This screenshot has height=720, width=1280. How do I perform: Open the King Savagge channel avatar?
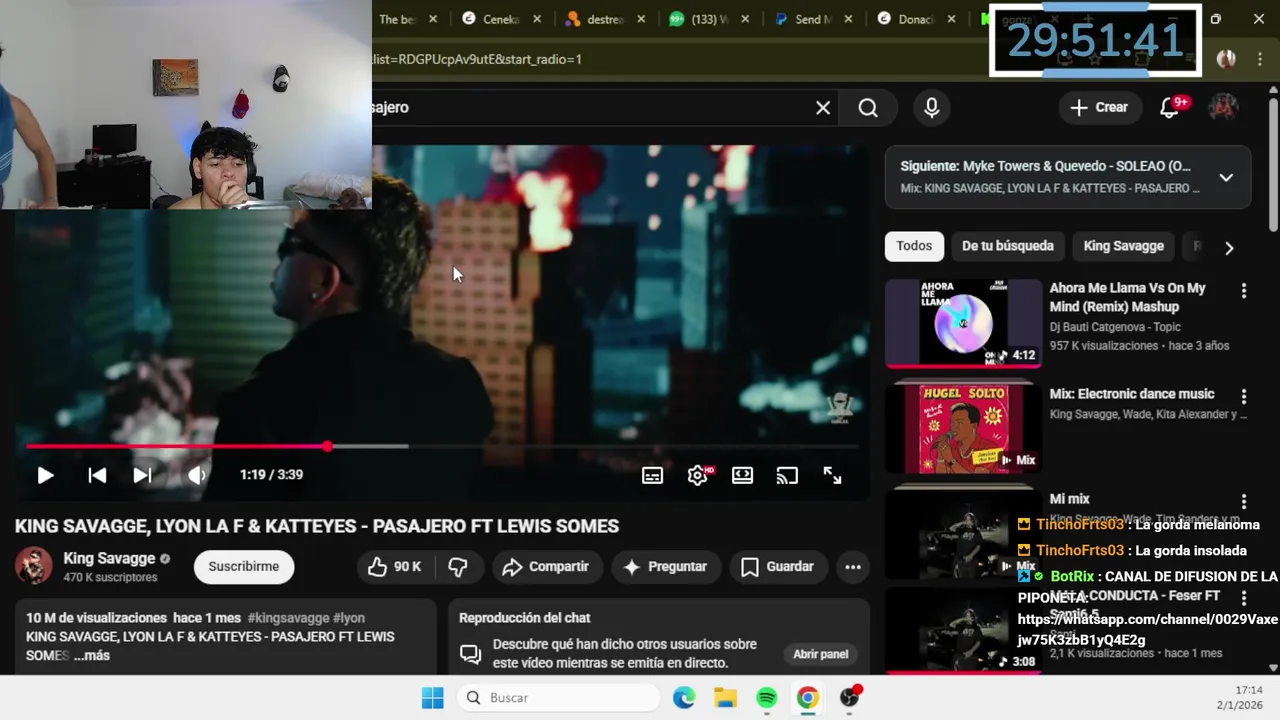click(x=33, y=566)
